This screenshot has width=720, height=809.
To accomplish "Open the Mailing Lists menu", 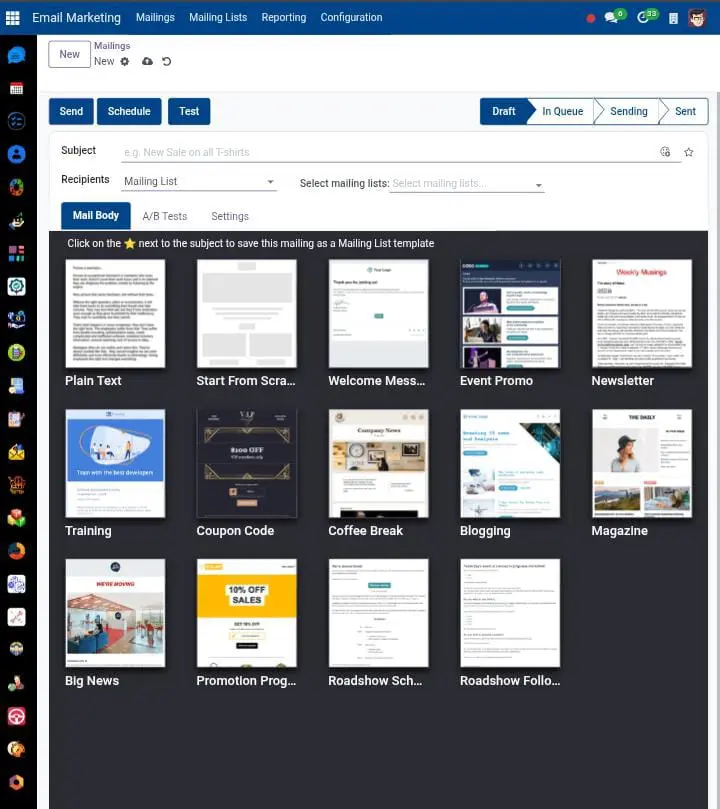I will [218, 18].
